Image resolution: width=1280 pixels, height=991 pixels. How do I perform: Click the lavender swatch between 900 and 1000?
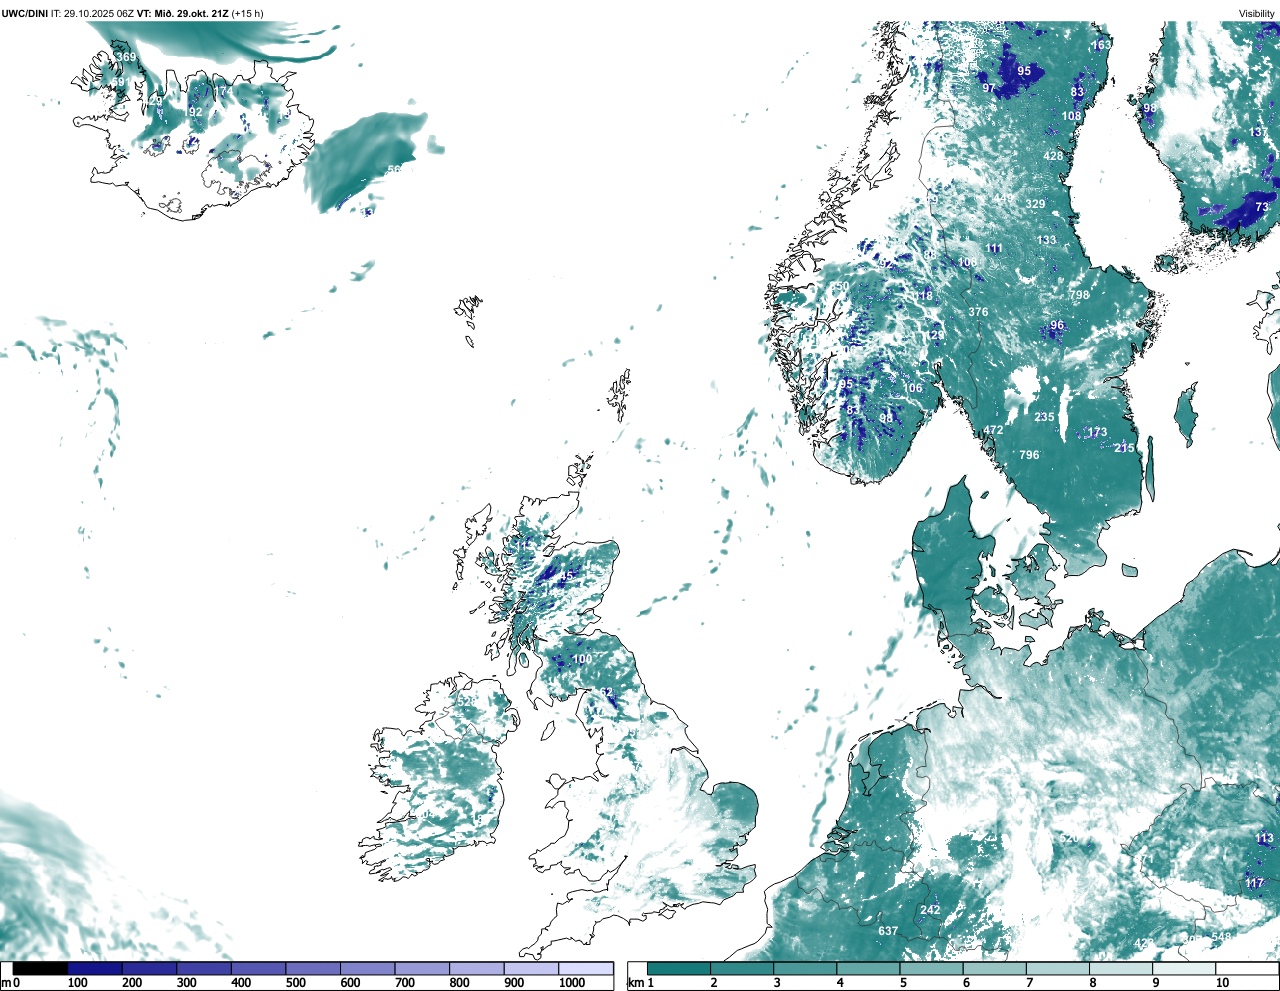pos(531,968)
